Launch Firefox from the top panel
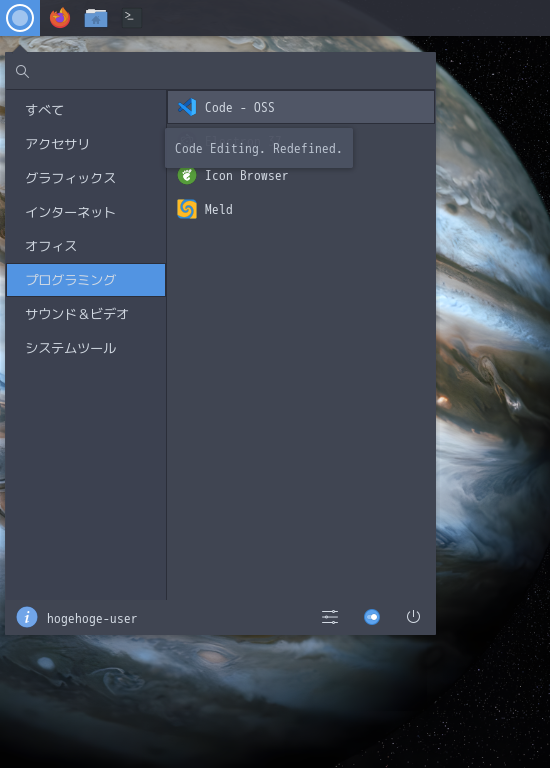This screenshot has width=550, height=768. (x=60, y=18)
